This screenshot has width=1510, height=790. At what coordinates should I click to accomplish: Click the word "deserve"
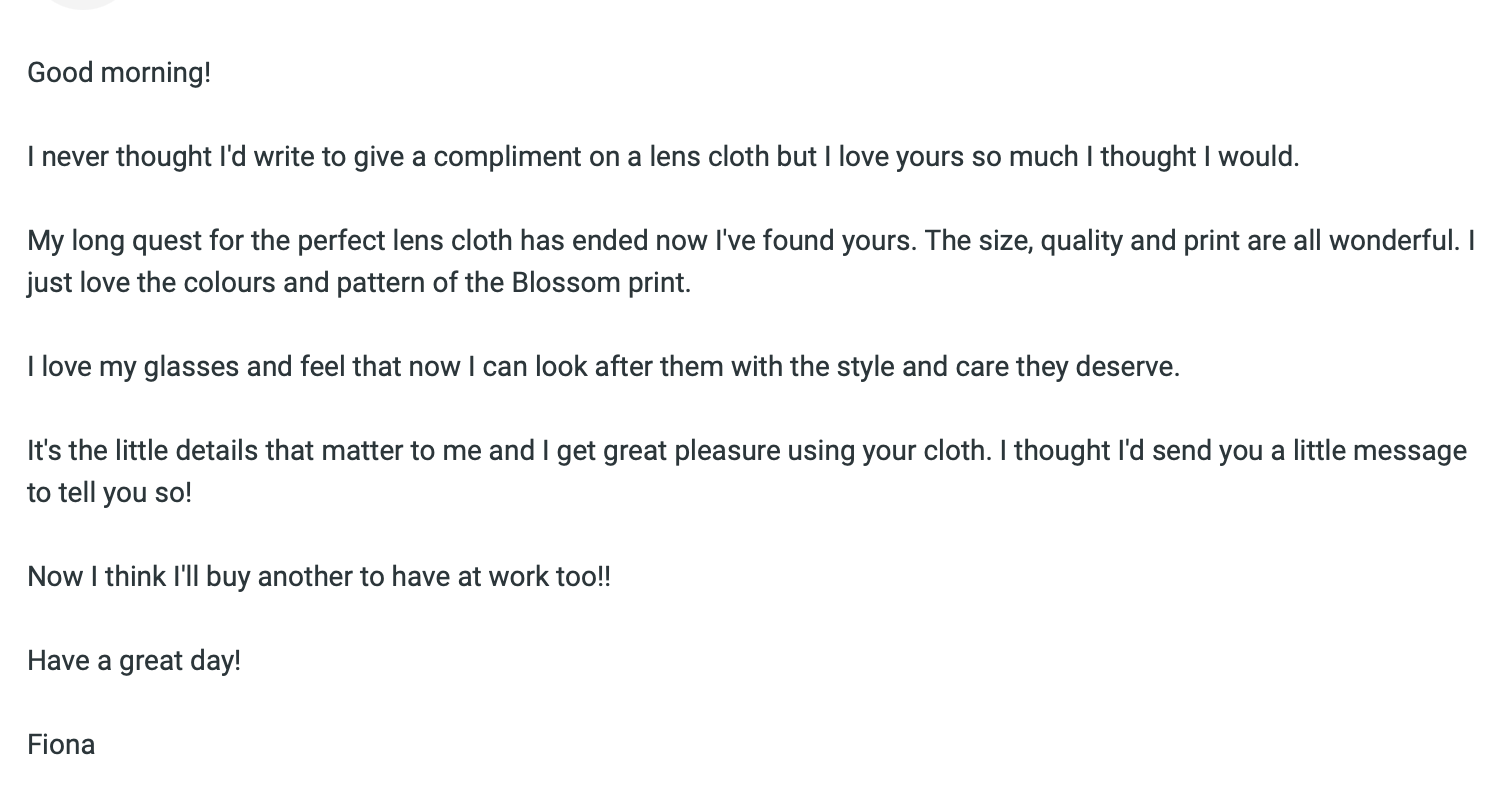1126,367
